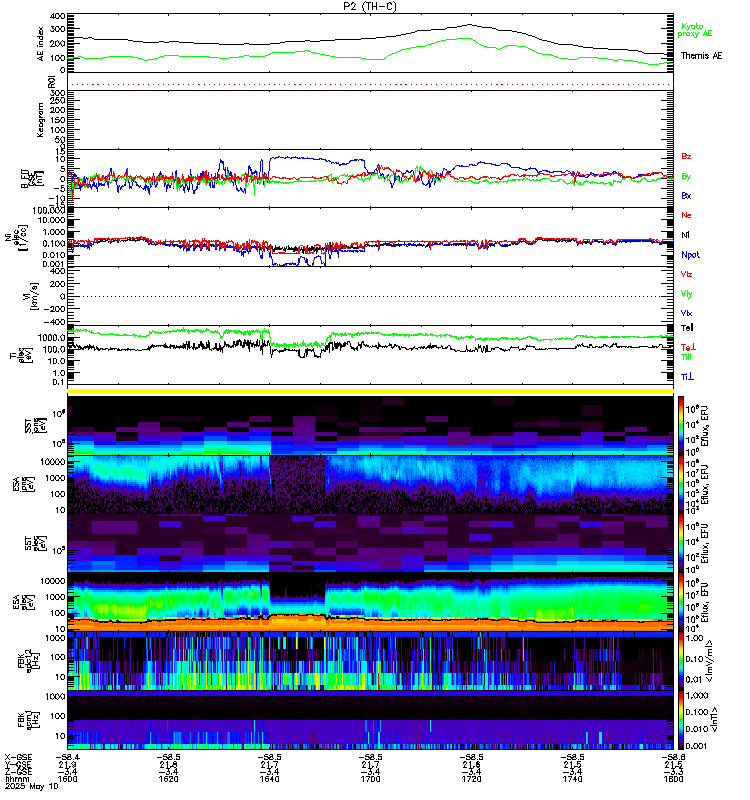Click the red dotted line in ROI panel

[370, 84]
